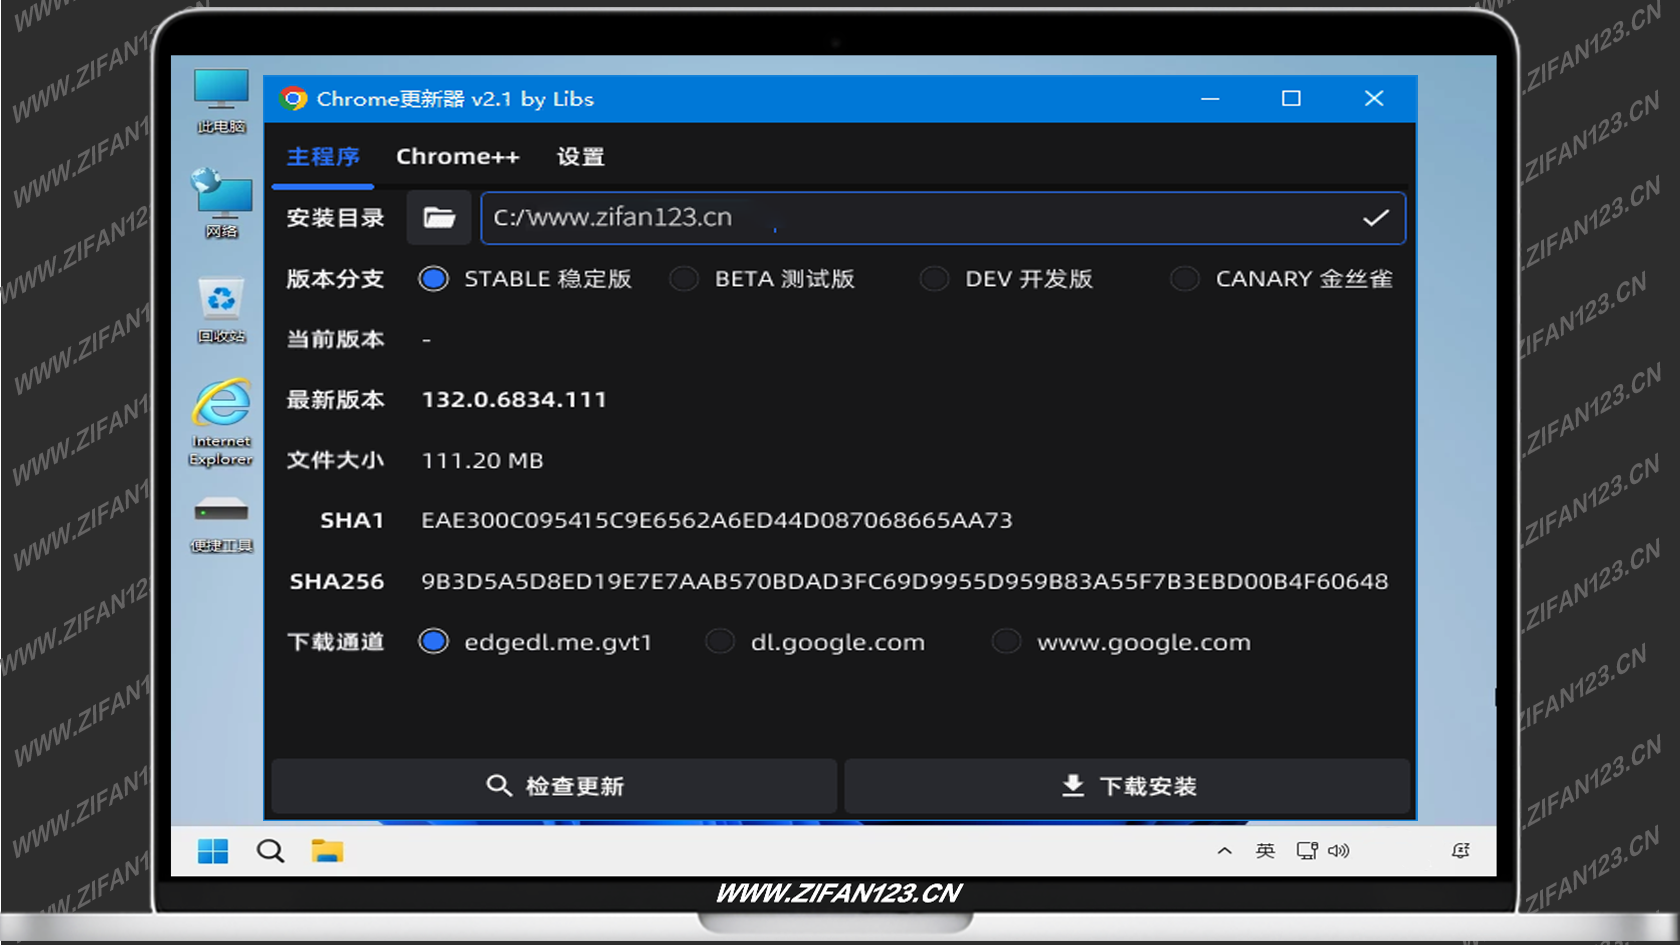Open File Explorer from taskbar

327,851
